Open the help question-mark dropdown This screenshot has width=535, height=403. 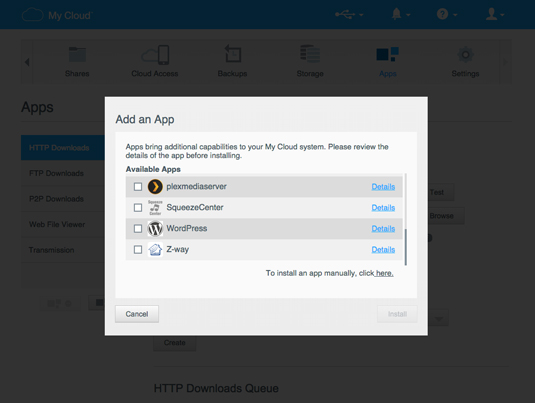(447, 14)
